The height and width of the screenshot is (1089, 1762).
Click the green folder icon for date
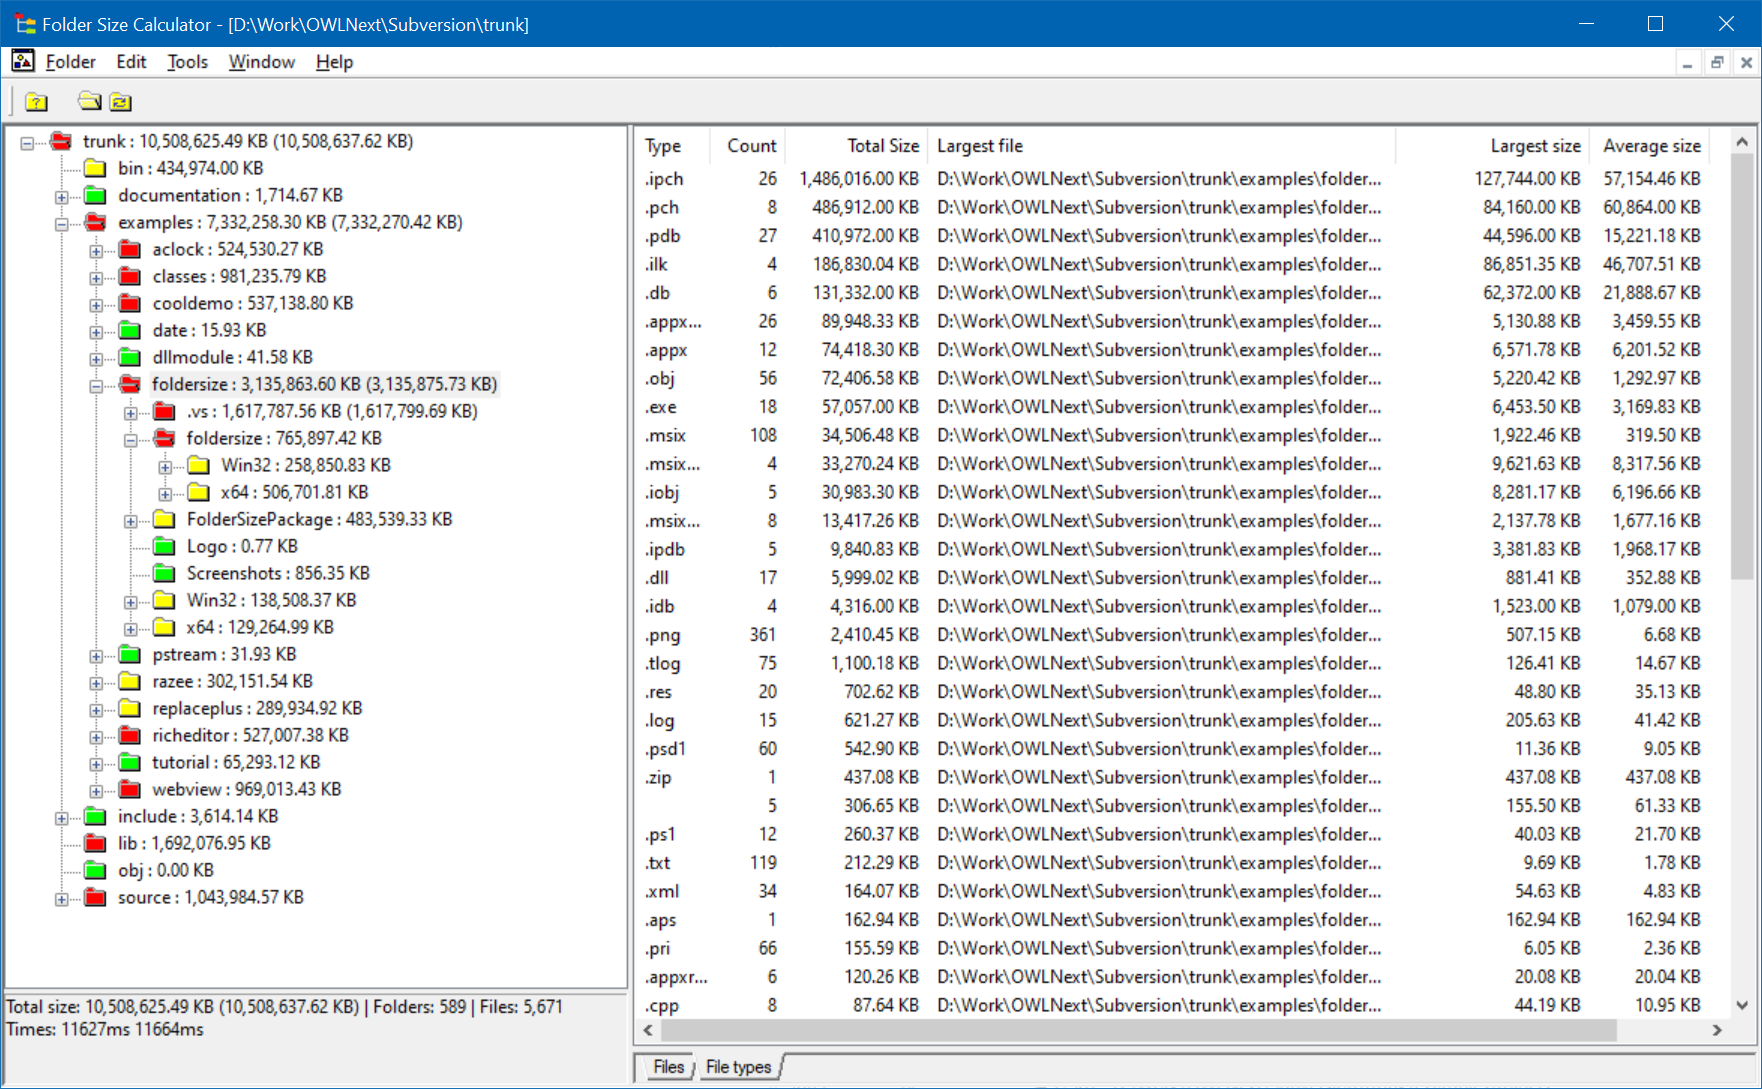[x=130, y=330]
